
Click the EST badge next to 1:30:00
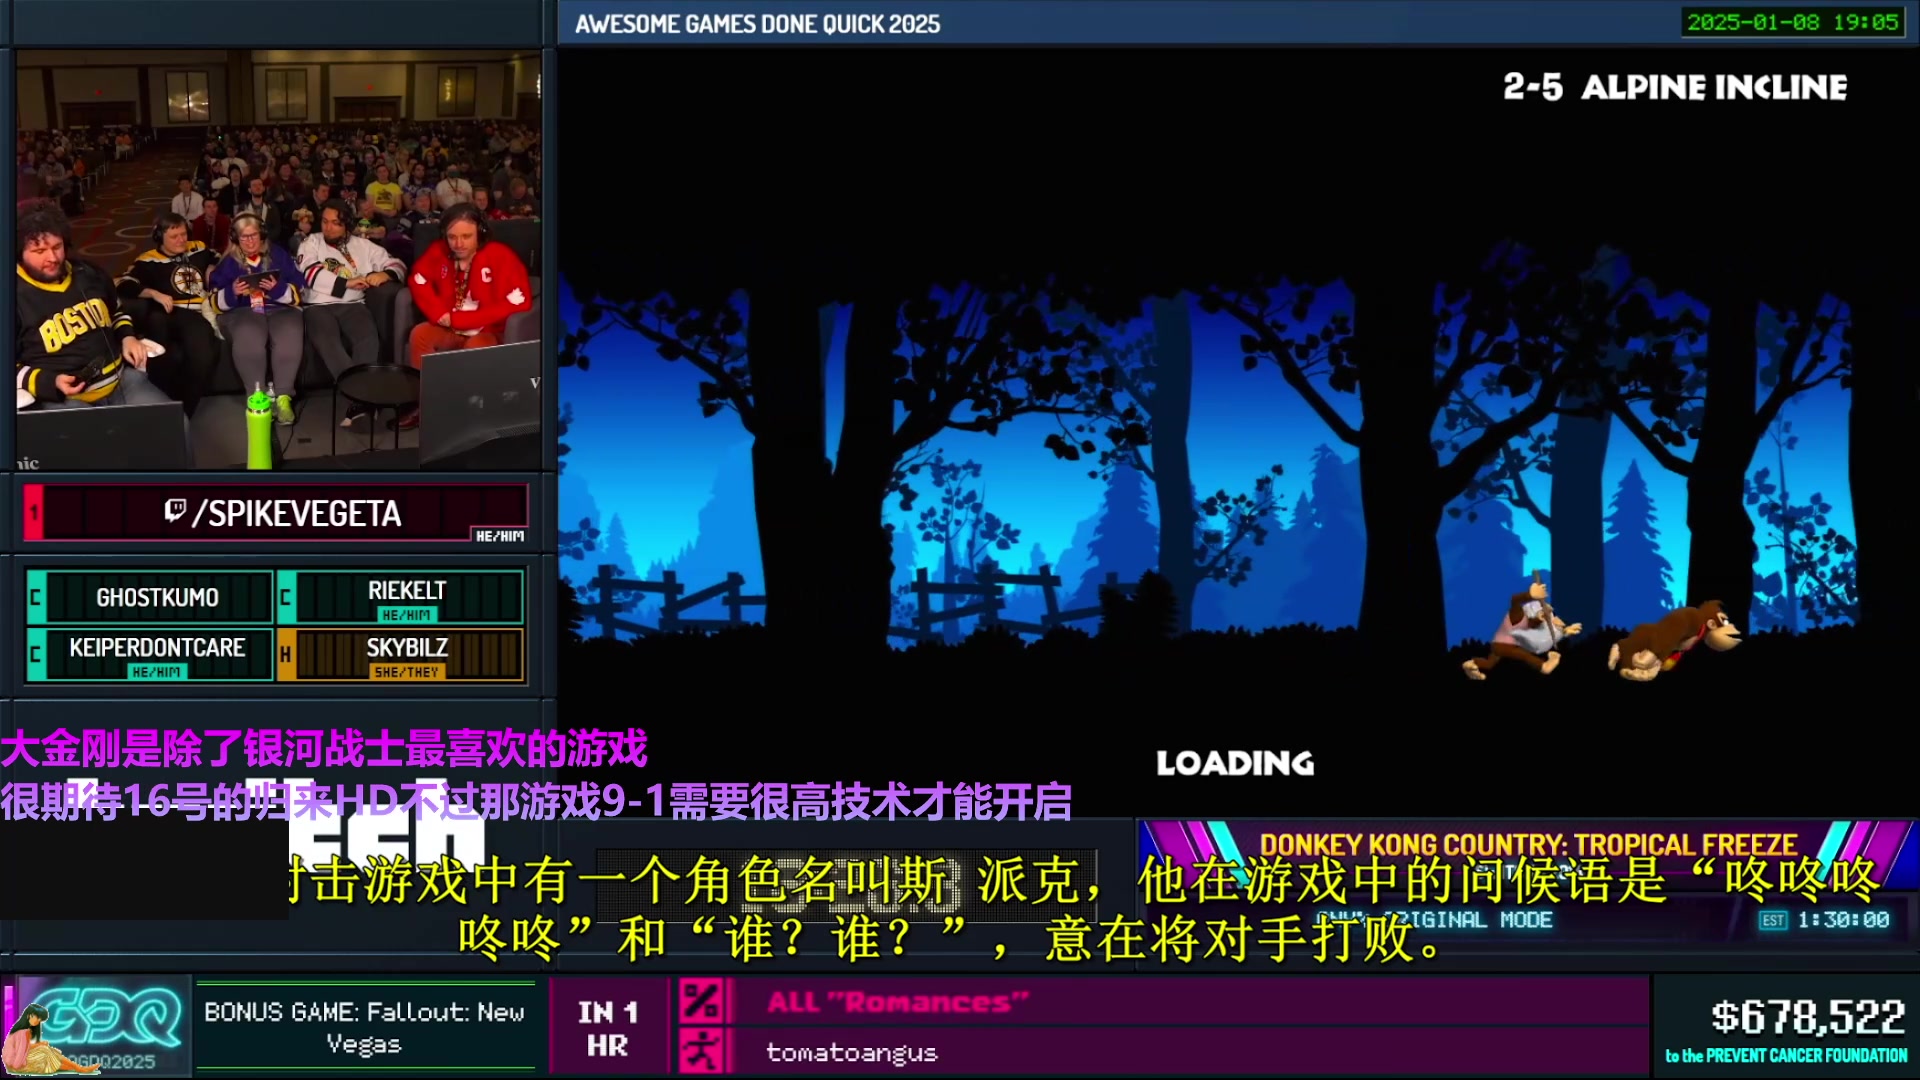coord(1773,920)
